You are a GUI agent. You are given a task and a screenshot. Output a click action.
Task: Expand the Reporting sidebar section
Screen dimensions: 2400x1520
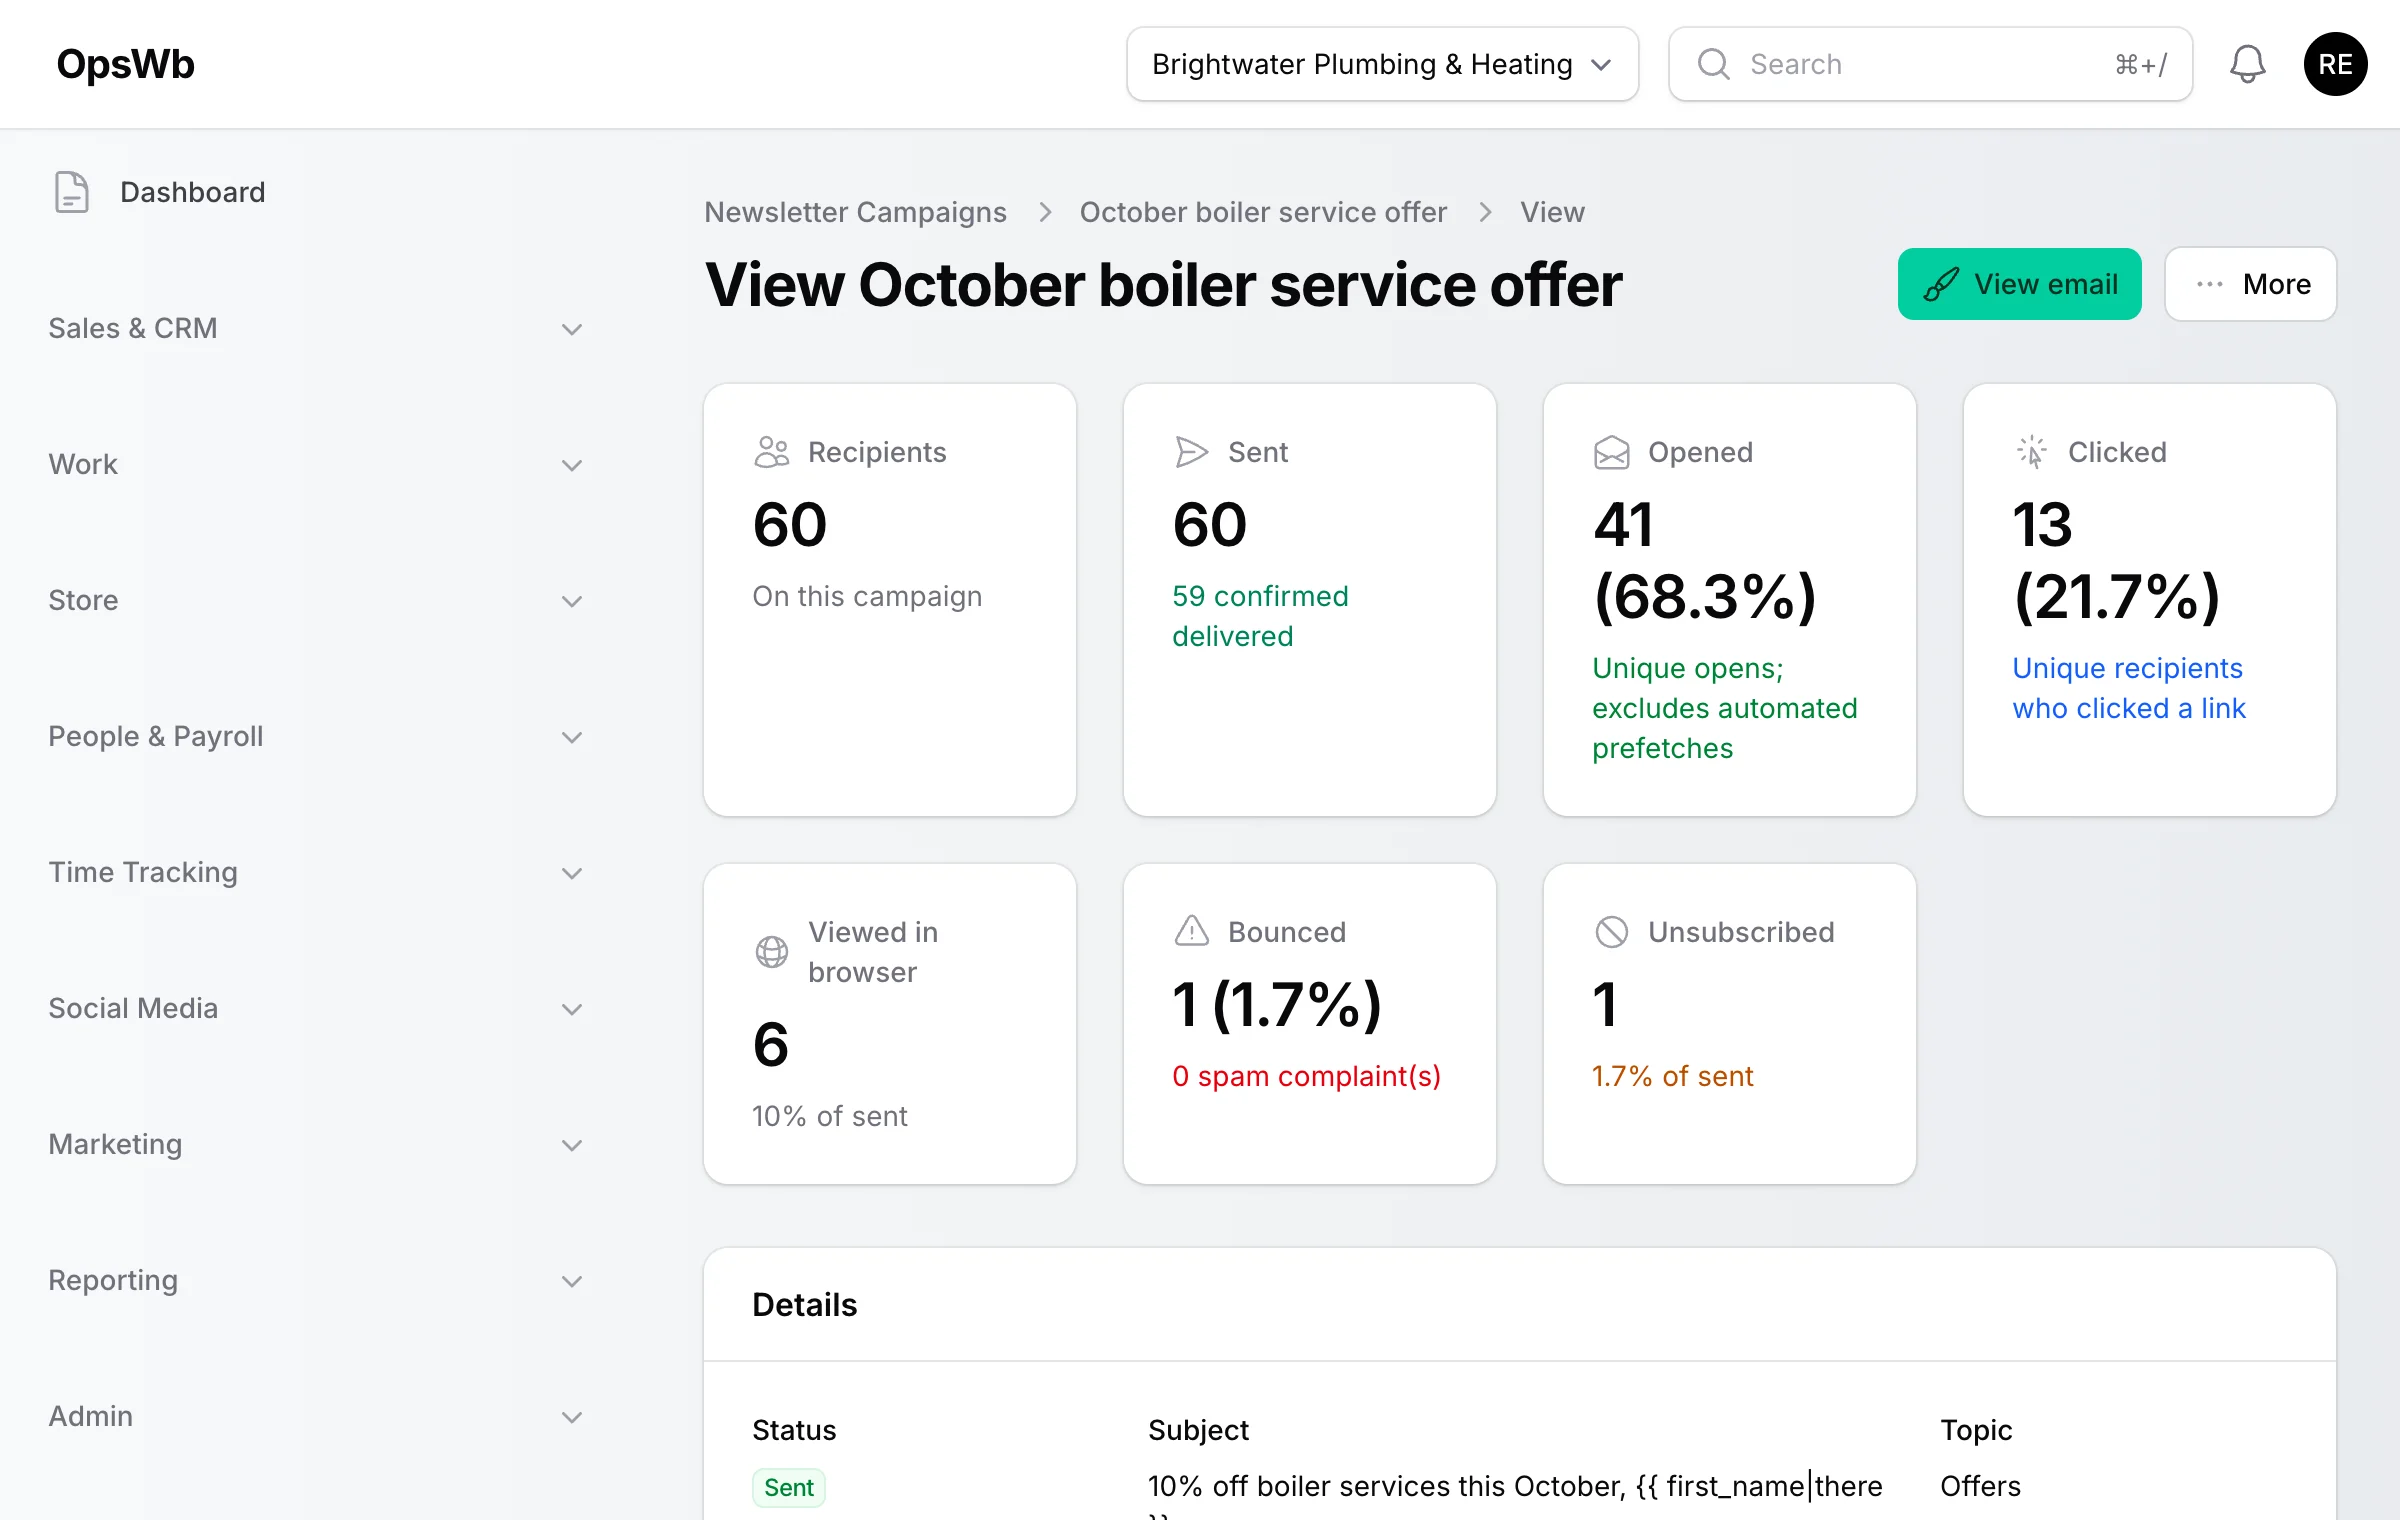(x=316, y=1280)
